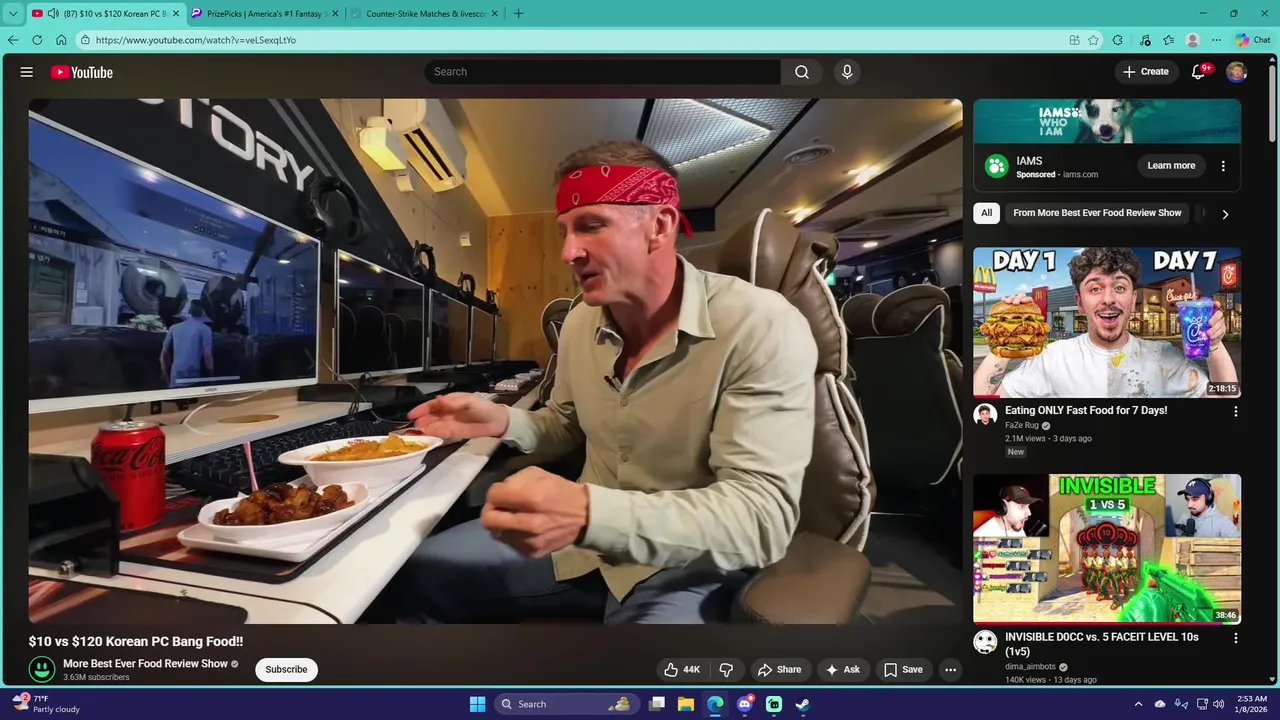Image resolution: width=1280 pixels, height=720 pixels.
Task: Add page to favorites star
Action: click(x=1094, y=40)
